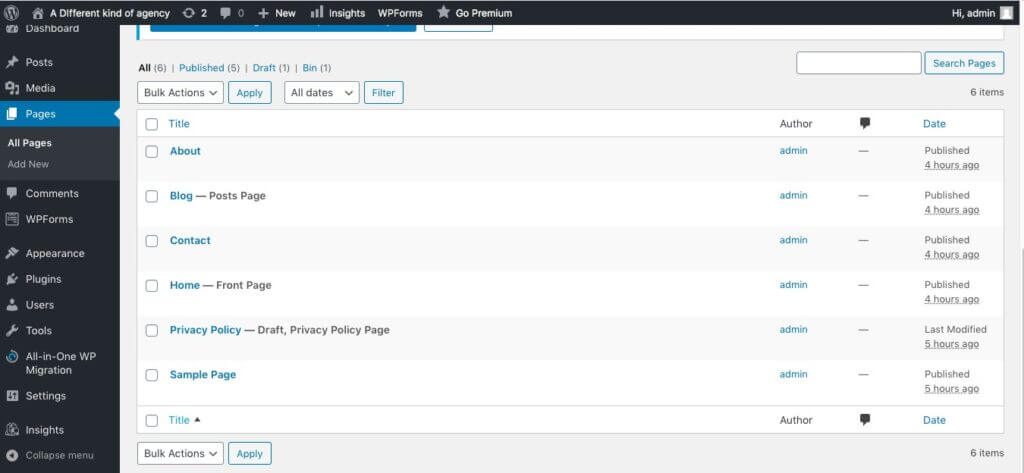Sort by Title column header
Viewport: 1024px width, 473px height.
tap(179, 123)
